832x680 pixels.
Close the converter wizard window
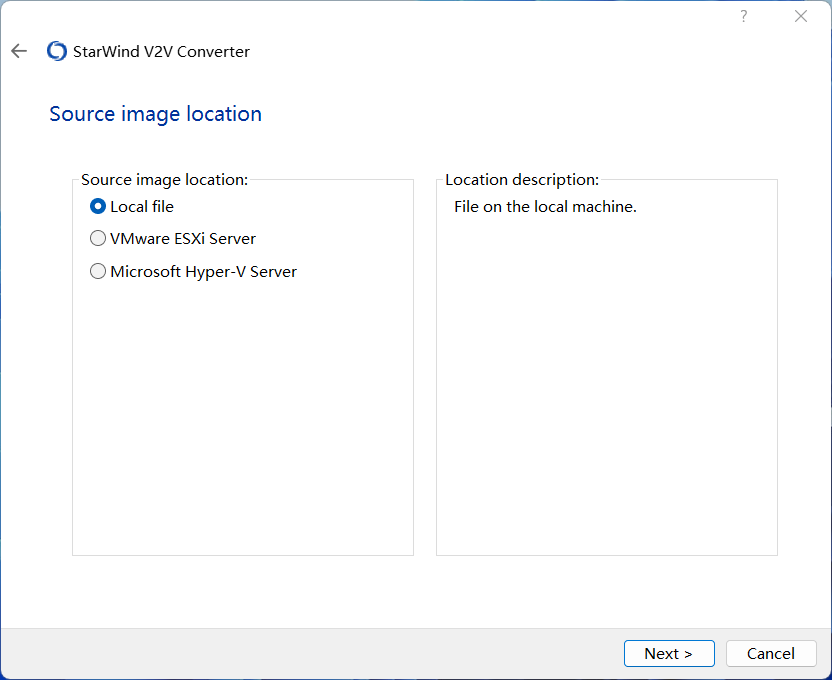click(x=800, y=16)
